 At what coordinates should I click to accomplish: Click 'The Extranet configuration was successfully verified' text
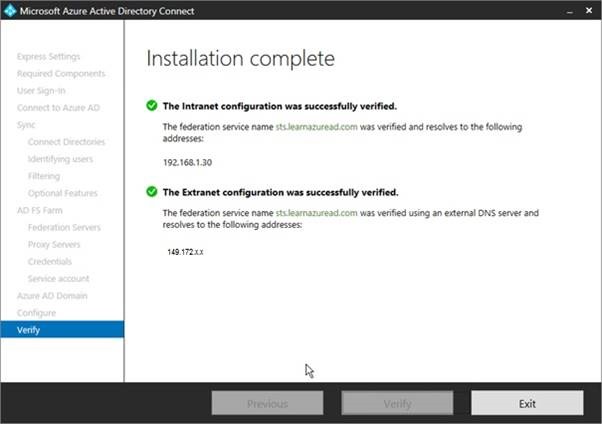point(280,192)
